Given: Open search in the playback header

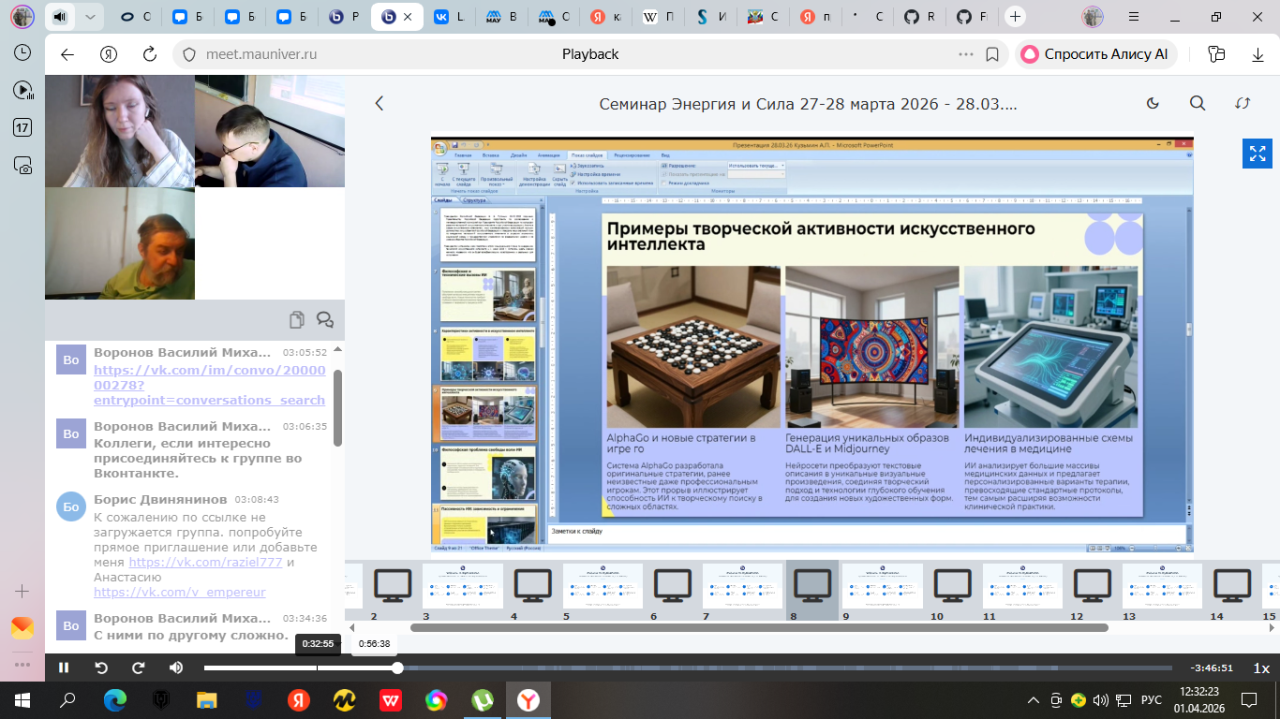Looking at the screenshot, I should tap(1197, 103).
